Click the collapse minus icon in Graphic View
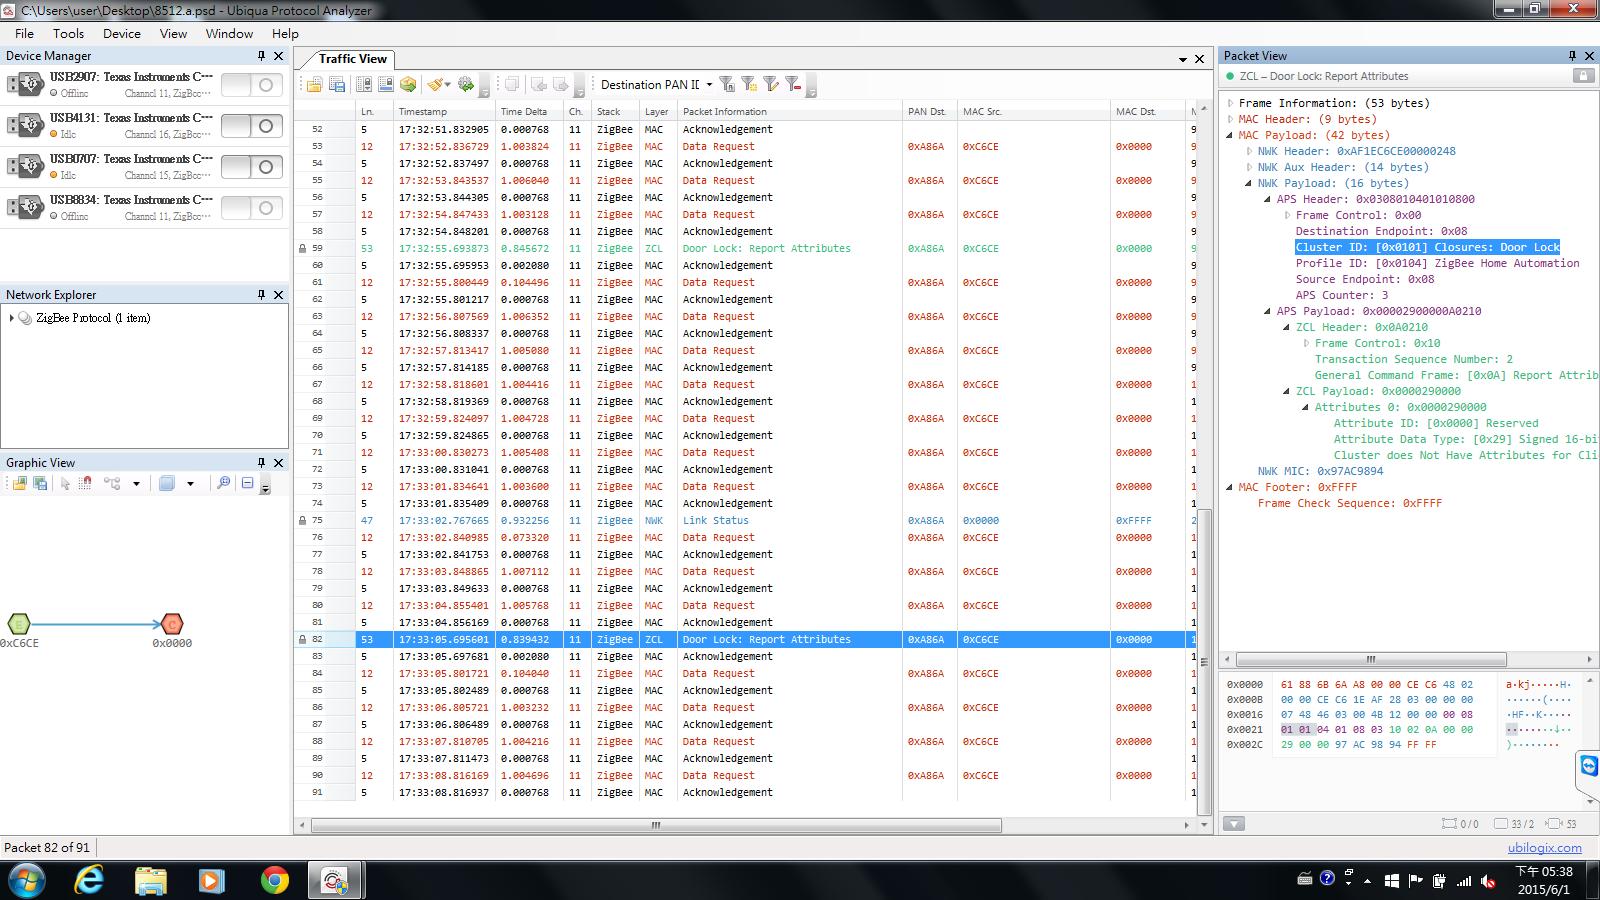This screenshot has height=900, width=1600. [x=247, y=483]
